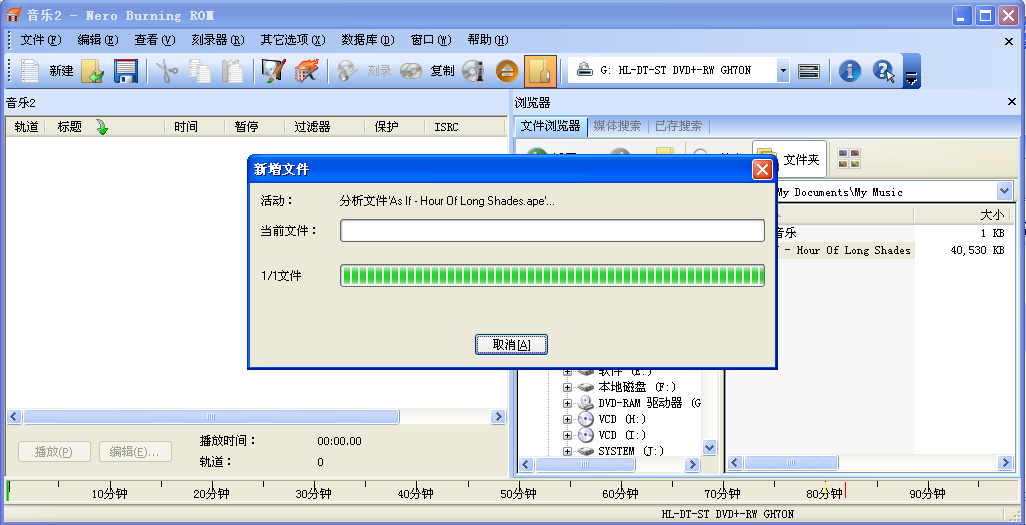Viewport: 1026px width, 525px height.
Task: Open the 查看(V) menu
Action: click(x=154, y=40)
